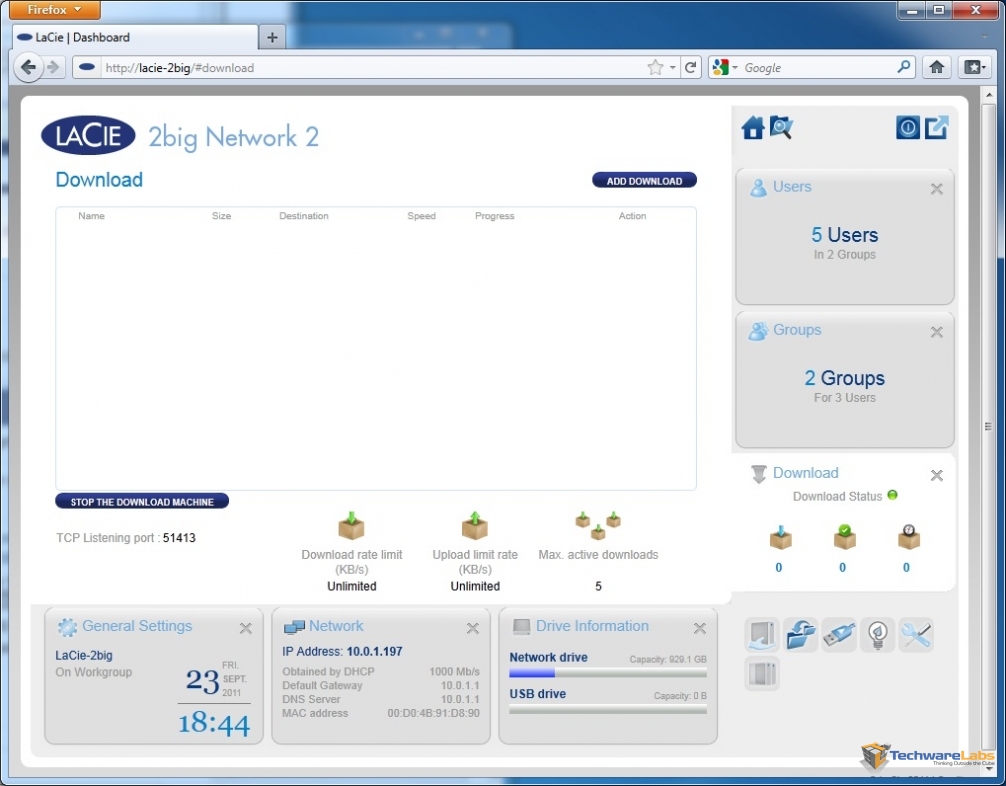Select the completed downloads green-check box icon
The width and height of the screenshot is (1006, 786).
(x=844, y=537)
